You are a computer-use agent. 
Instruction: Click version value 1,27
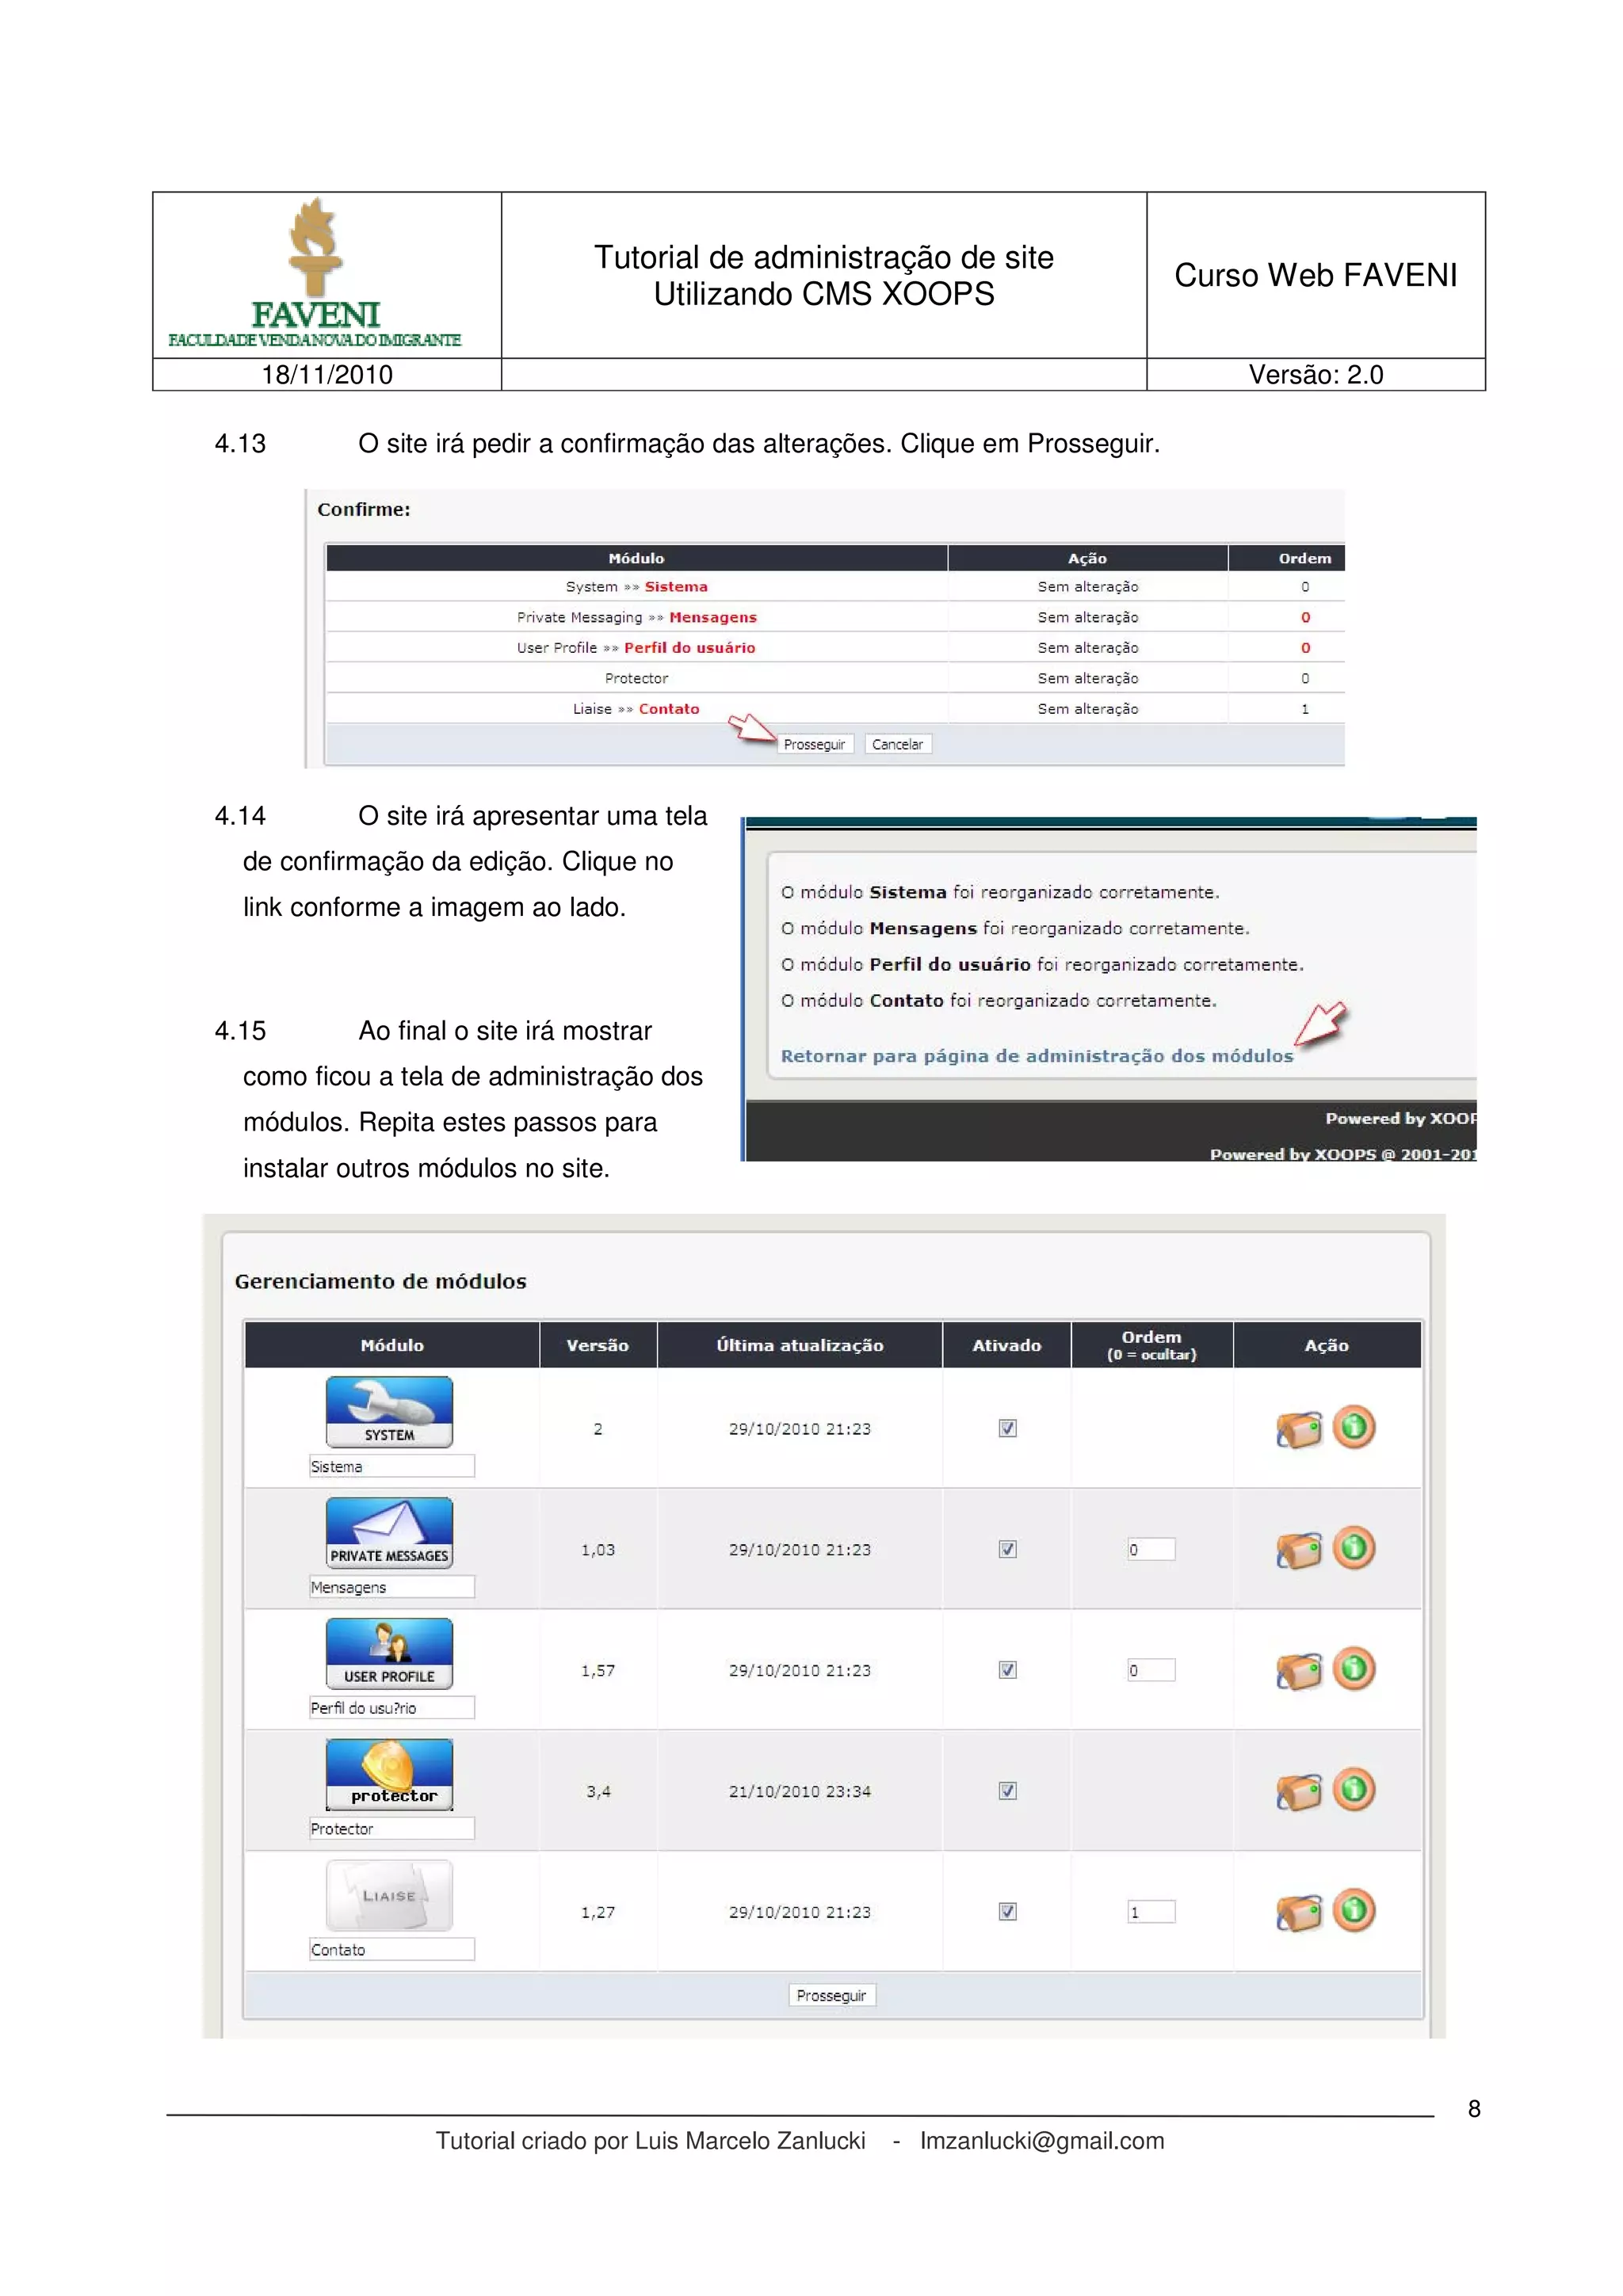pyautogui.click(x=598, y=1913)
